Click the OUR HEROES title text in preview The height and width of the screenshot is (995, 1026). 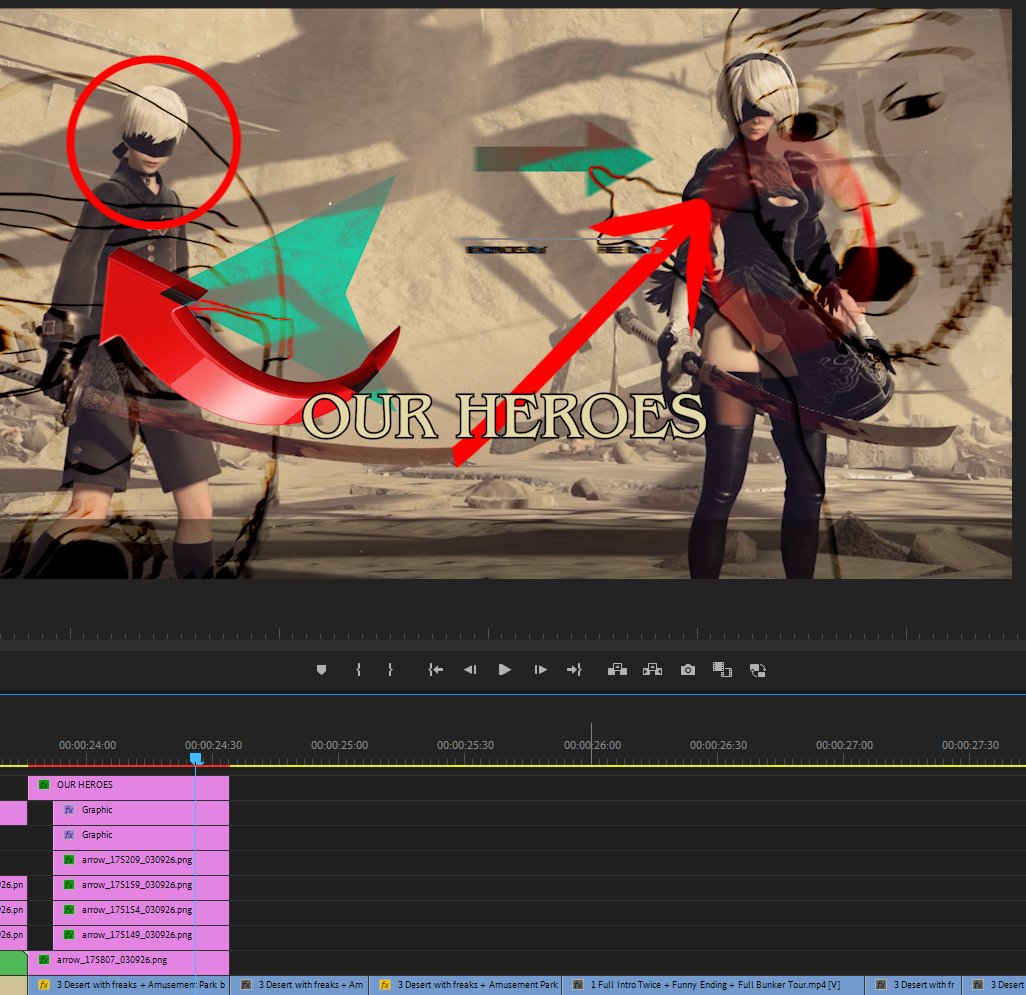click(504, 417)
